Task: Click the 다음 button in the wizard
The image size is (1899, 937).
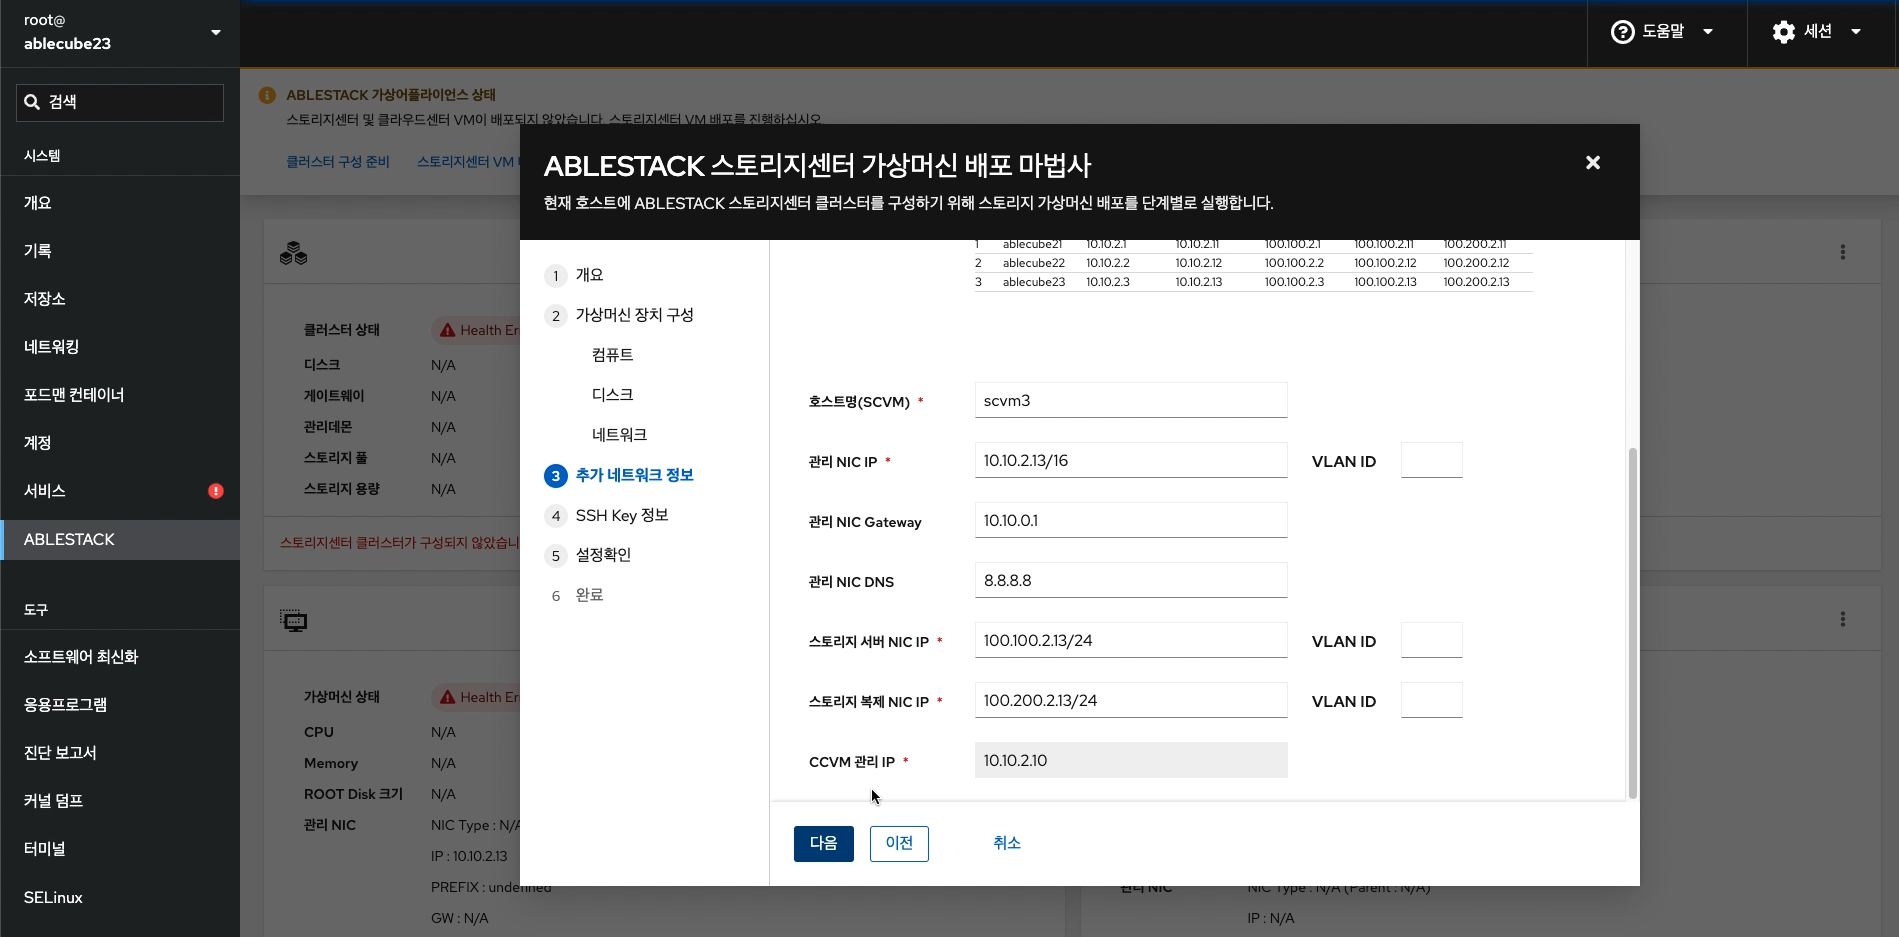Action: [x=823, y=843]
